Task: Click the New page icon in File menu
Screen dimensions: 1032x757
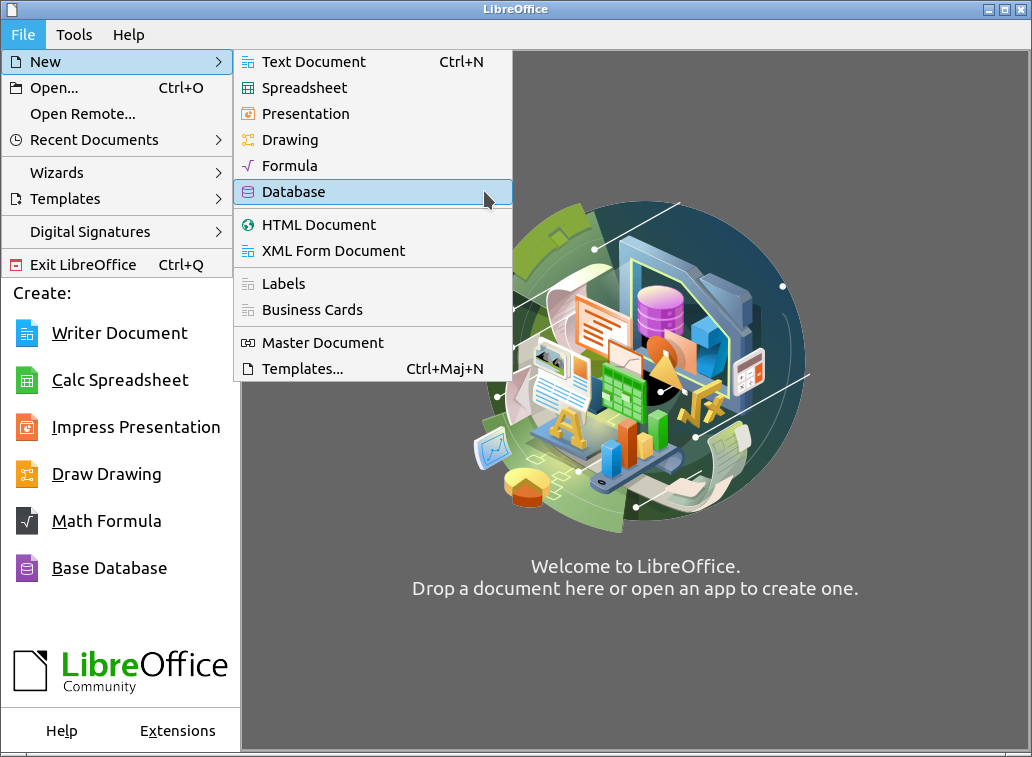Action: pos(16,62)
